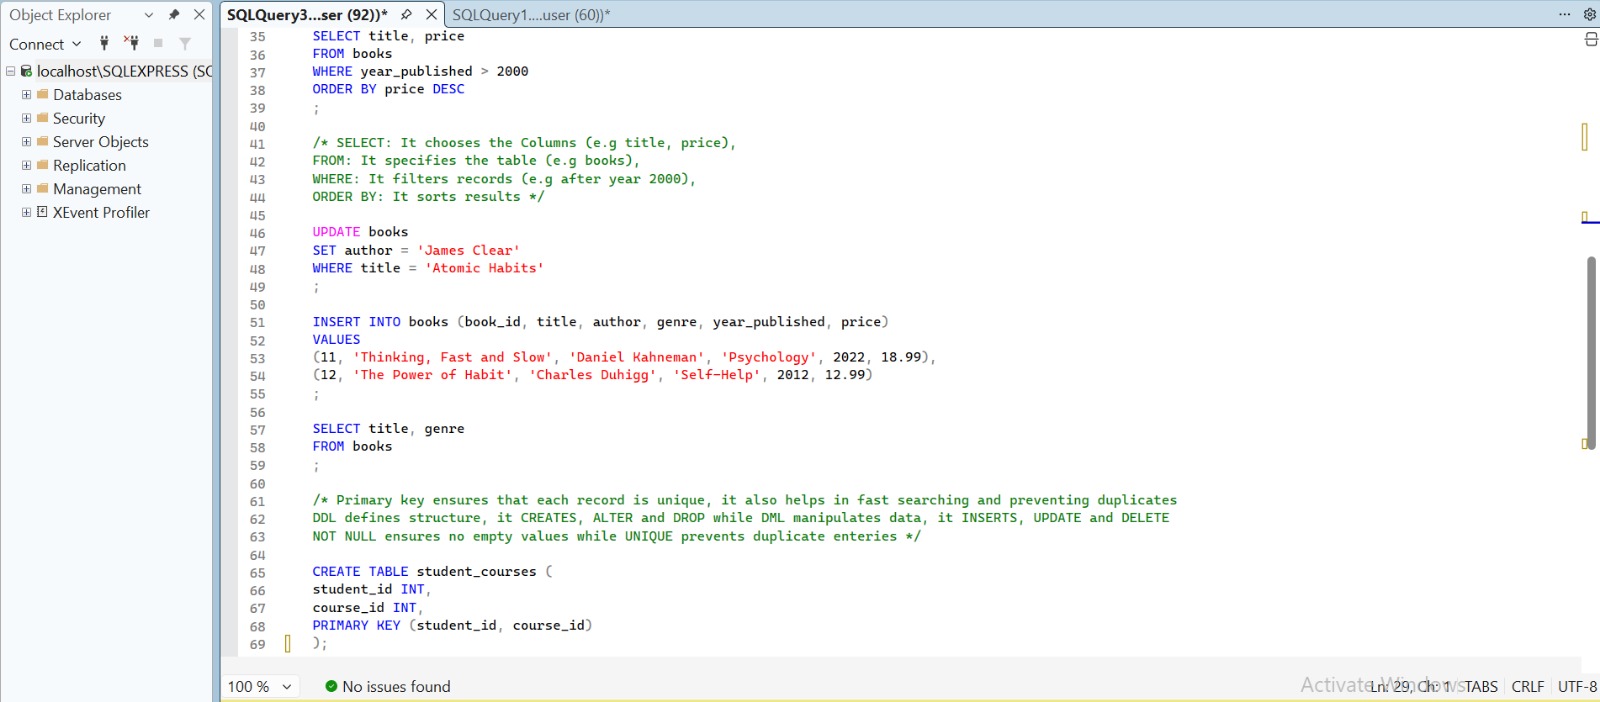1600x702 pixels.
Task: Close the Object Explorer panel
Action: [199, 15]
